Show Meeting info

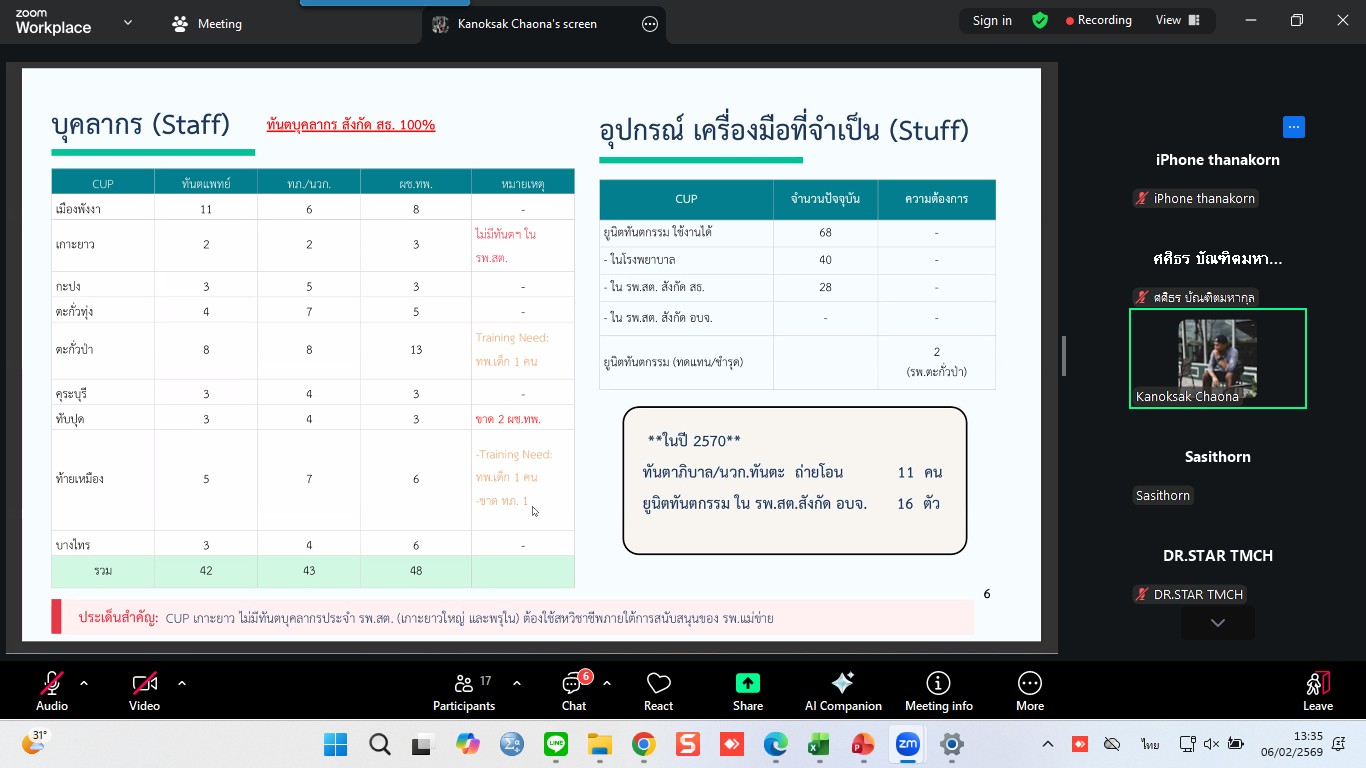[x=938, y=691]
